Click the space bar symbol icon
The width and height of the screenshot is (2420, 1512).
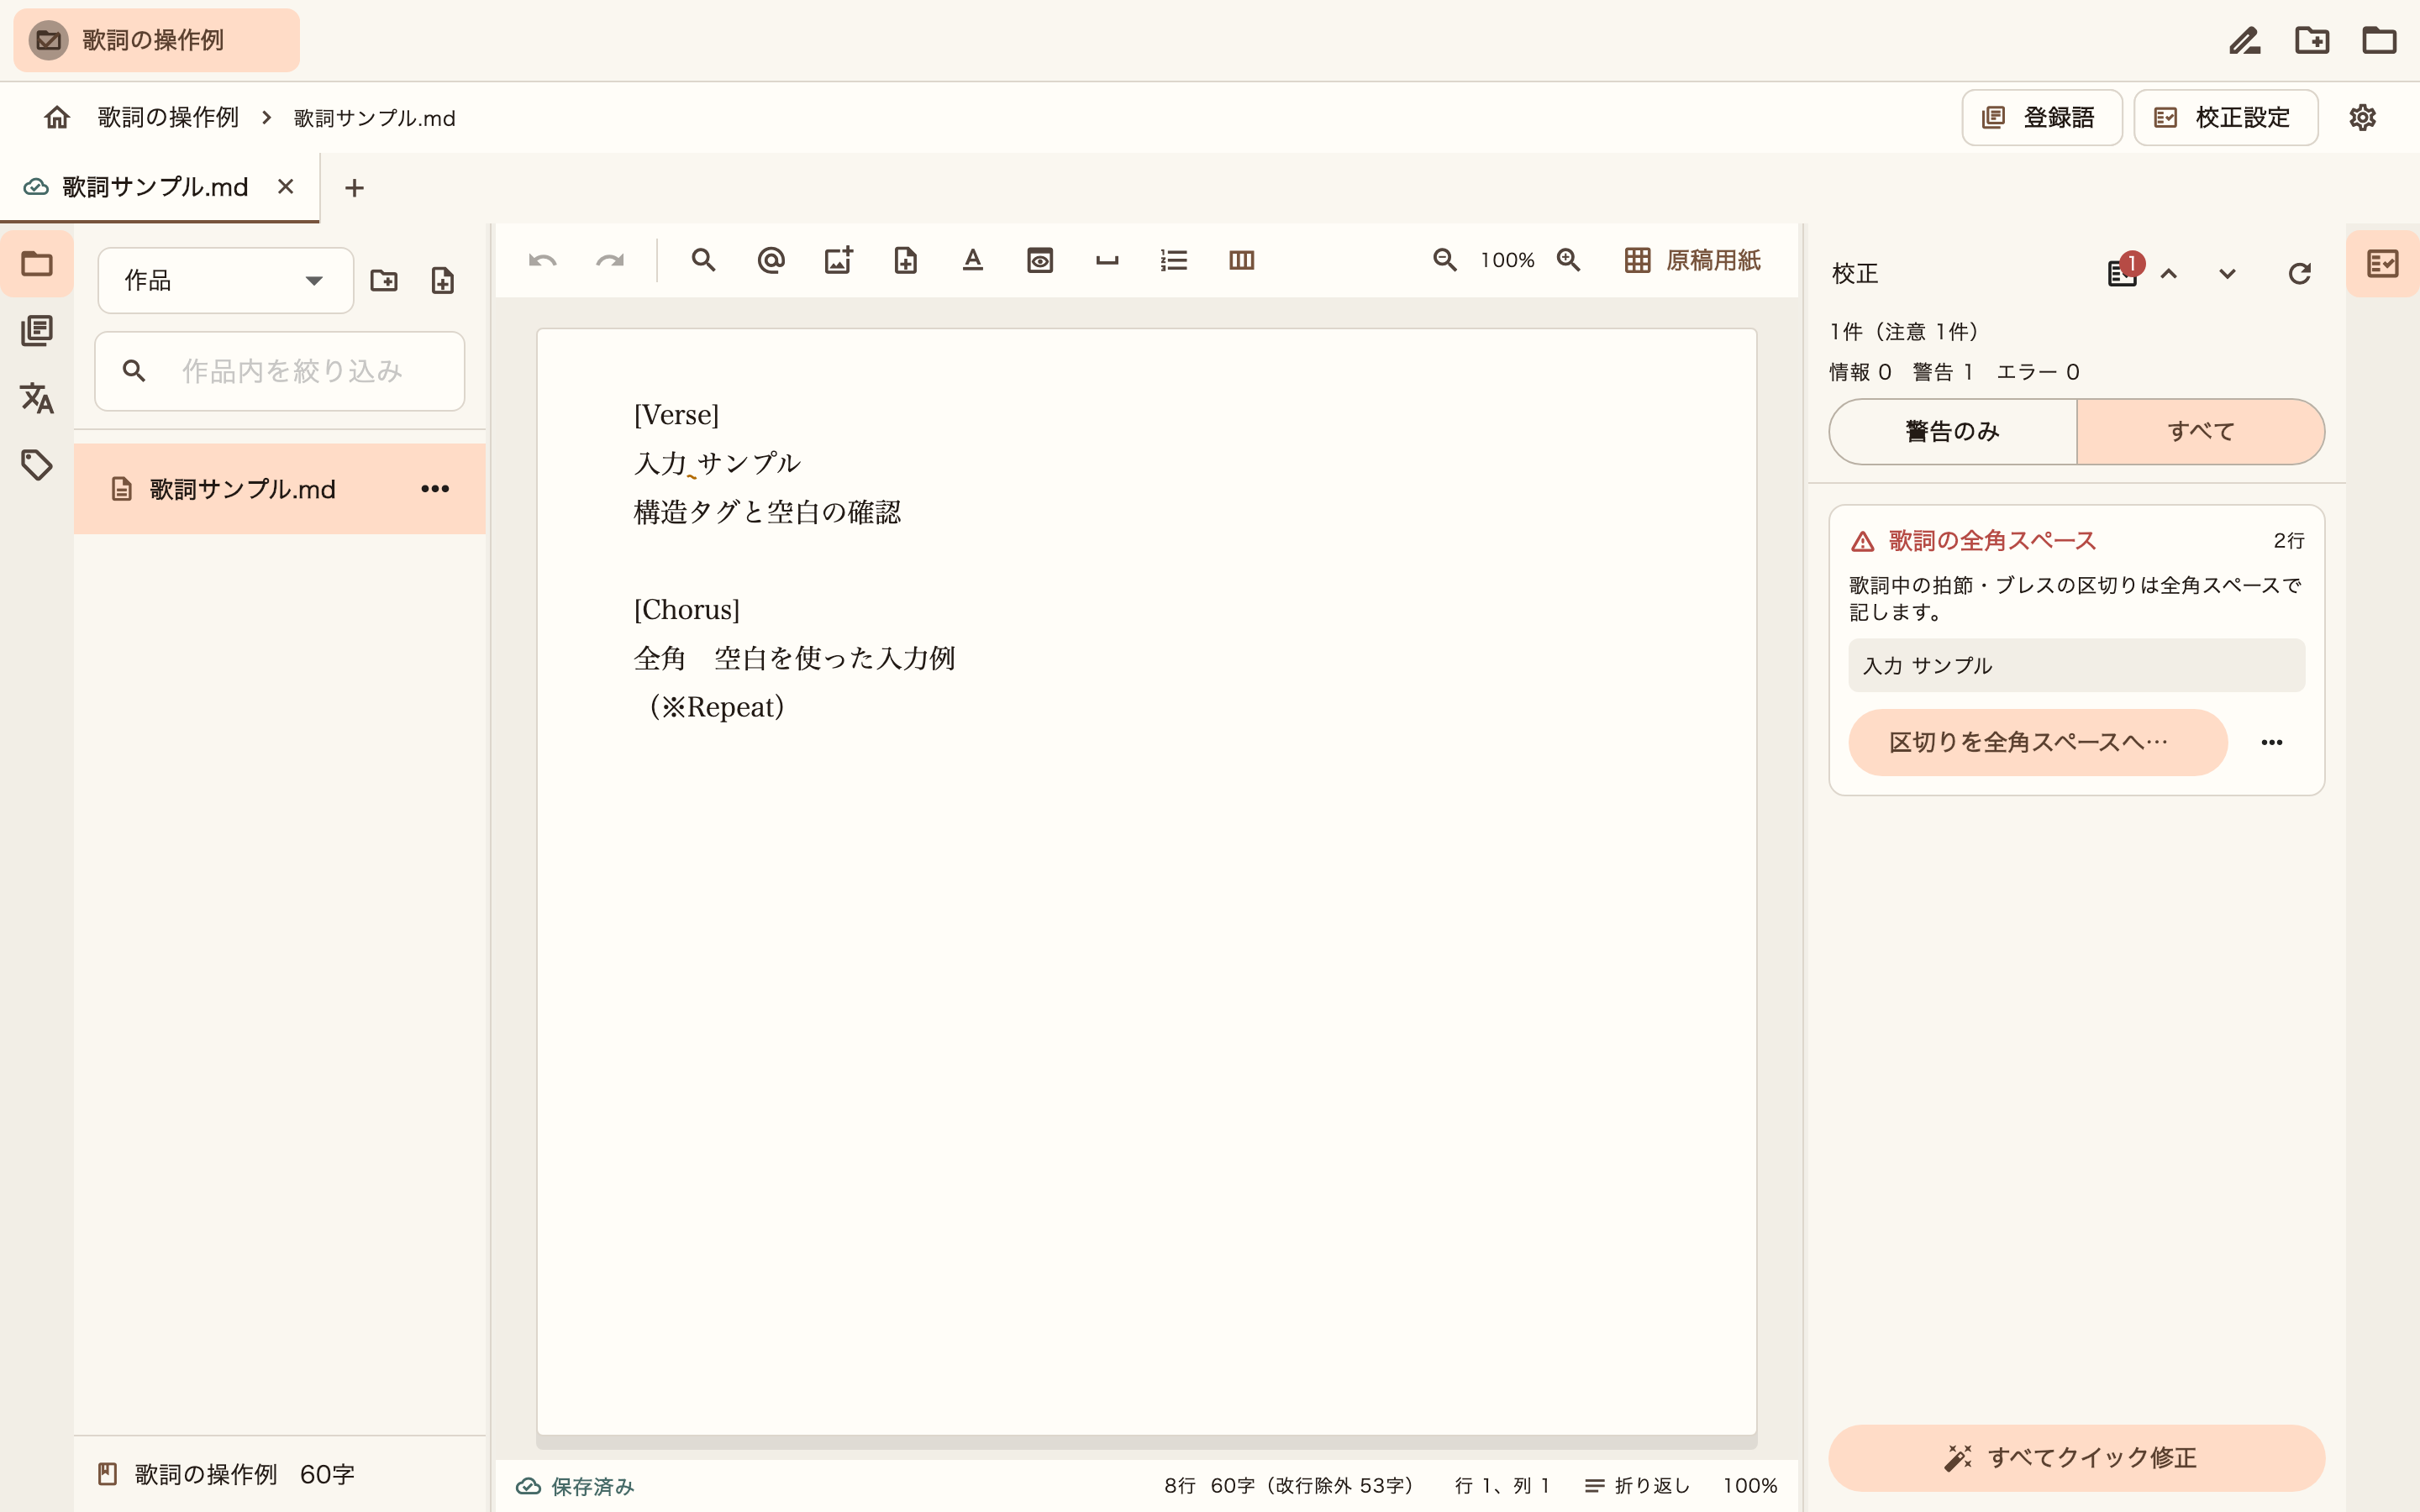coord(1107,261)
